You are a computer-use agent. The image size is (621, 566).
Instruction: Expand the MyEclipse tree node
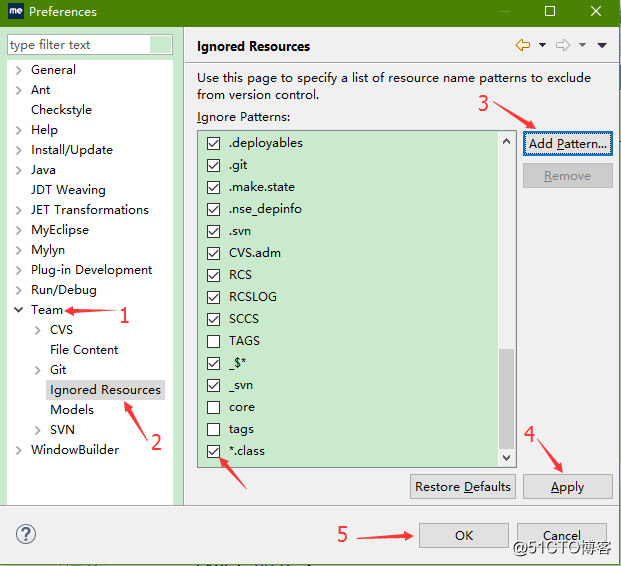[x=18, y=230]
